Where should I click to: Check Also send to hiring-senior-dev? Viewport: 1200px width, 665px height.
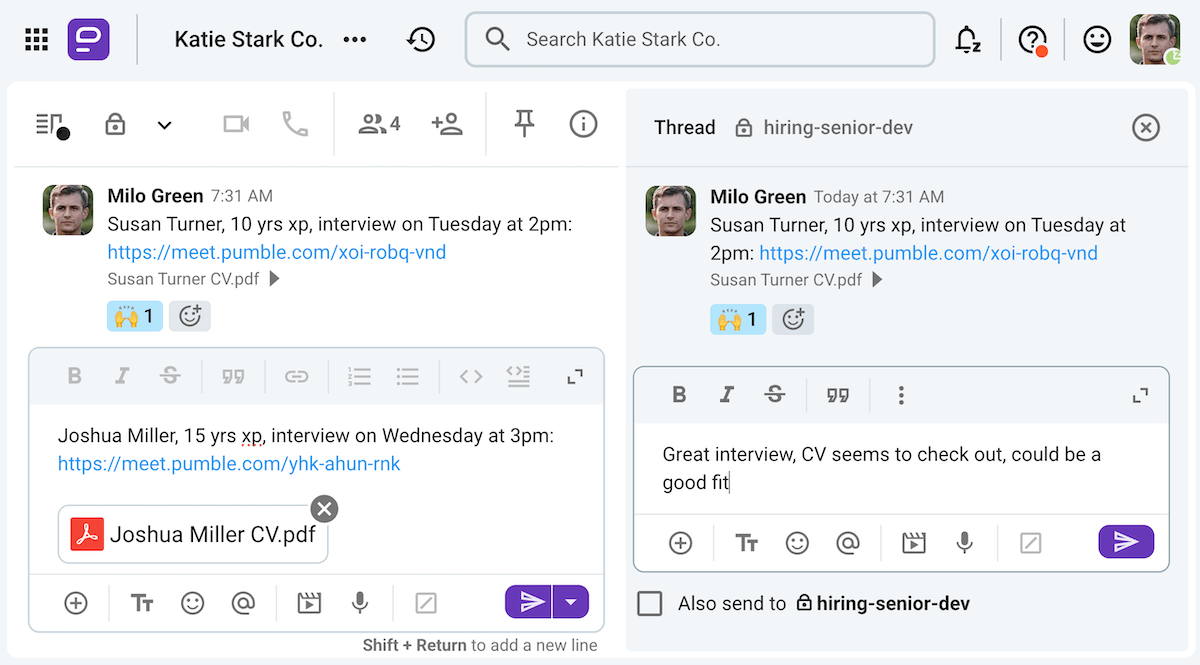(650, 603)
